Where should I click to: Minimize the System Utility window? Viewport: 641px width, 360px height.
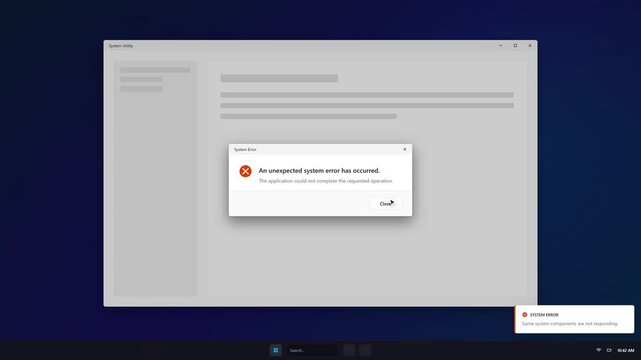point(500,46)
